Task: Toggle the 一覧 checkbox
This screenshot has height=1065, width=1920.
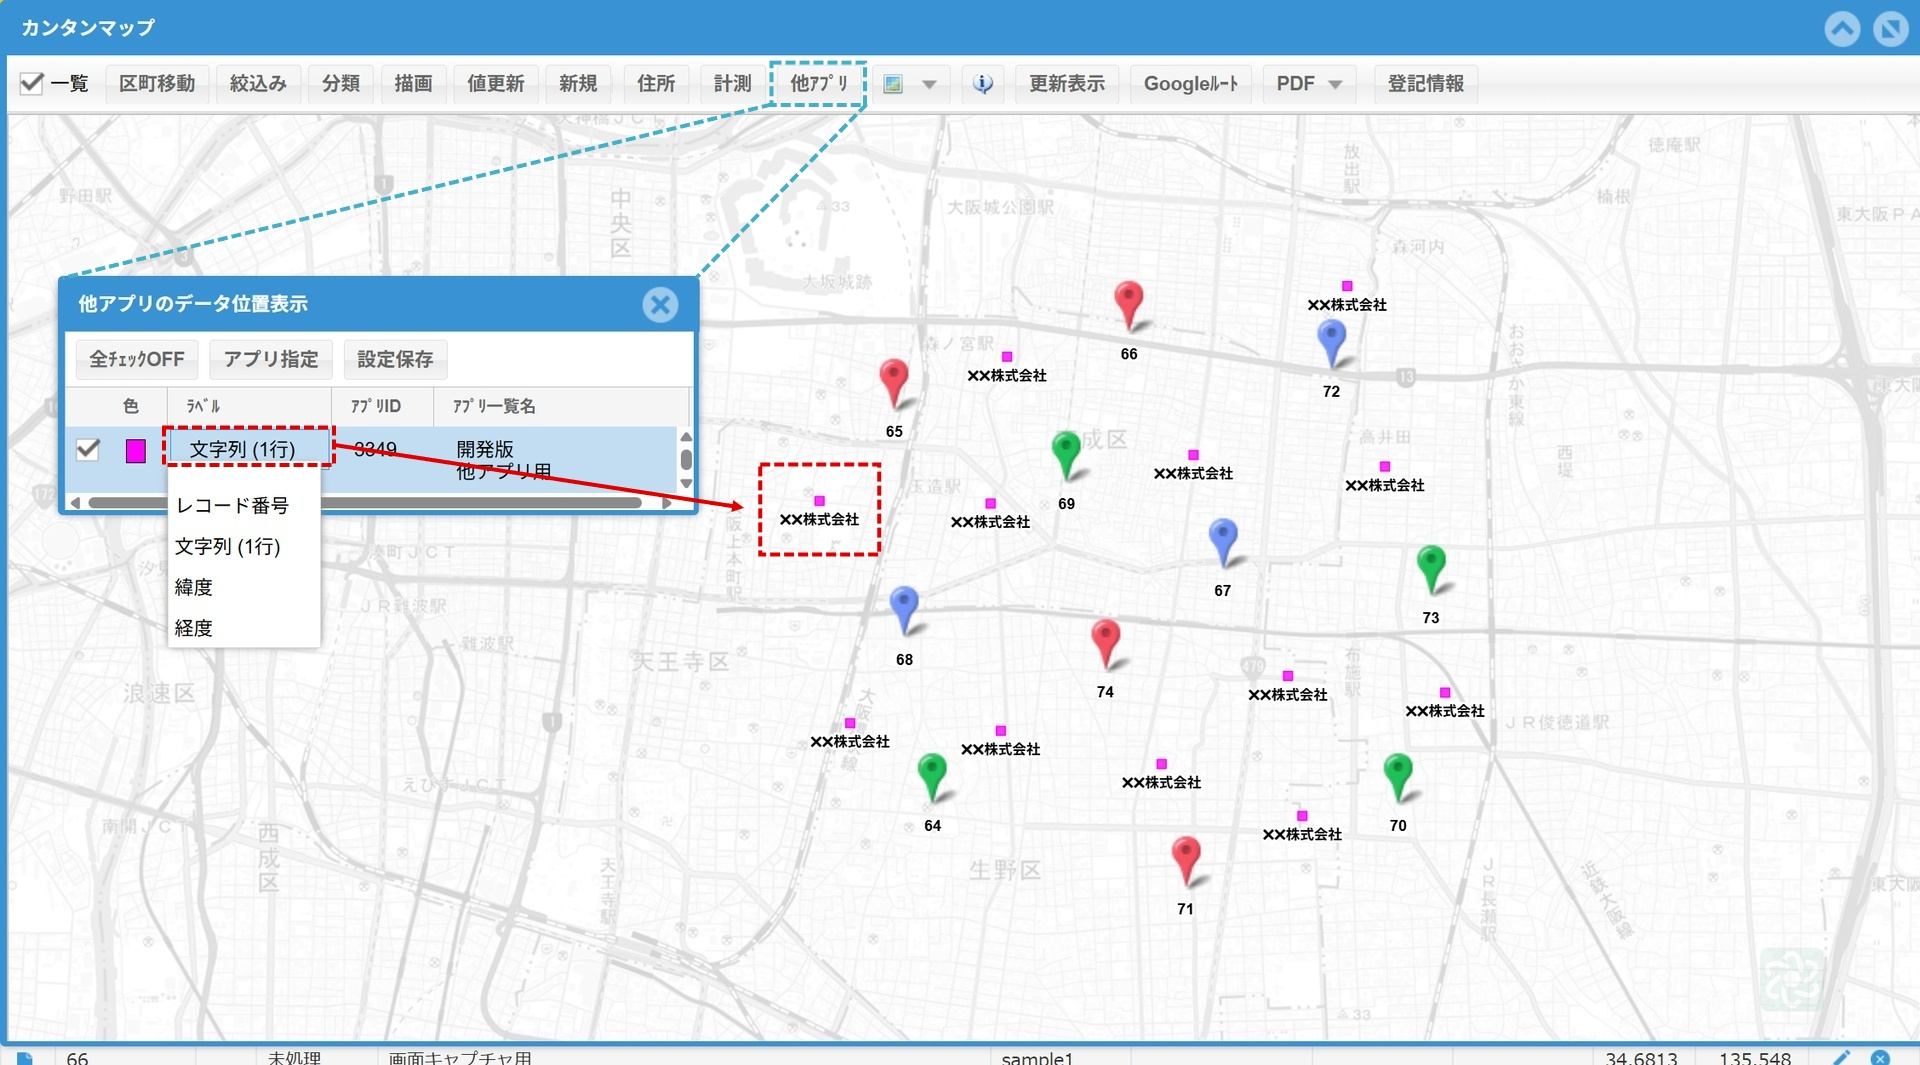Action: point(32,84)
